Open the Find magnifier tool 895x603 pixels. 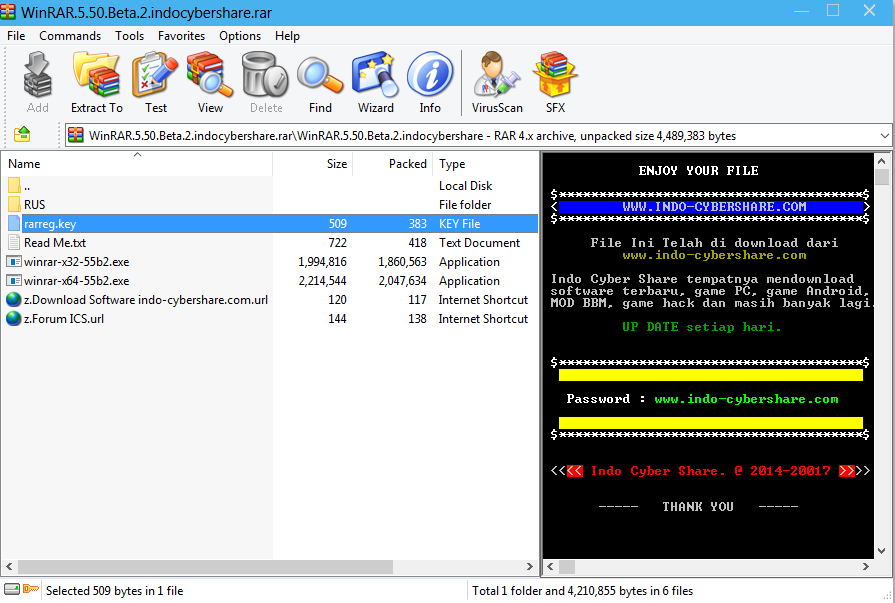point(320,74)
